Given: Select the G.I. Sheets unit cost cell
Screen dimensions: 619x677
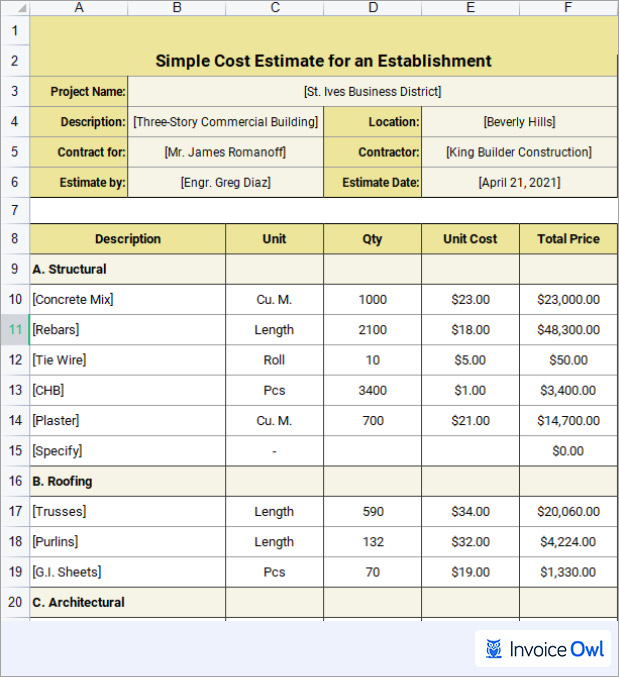Looking at the screenshot, I should 470,572.
